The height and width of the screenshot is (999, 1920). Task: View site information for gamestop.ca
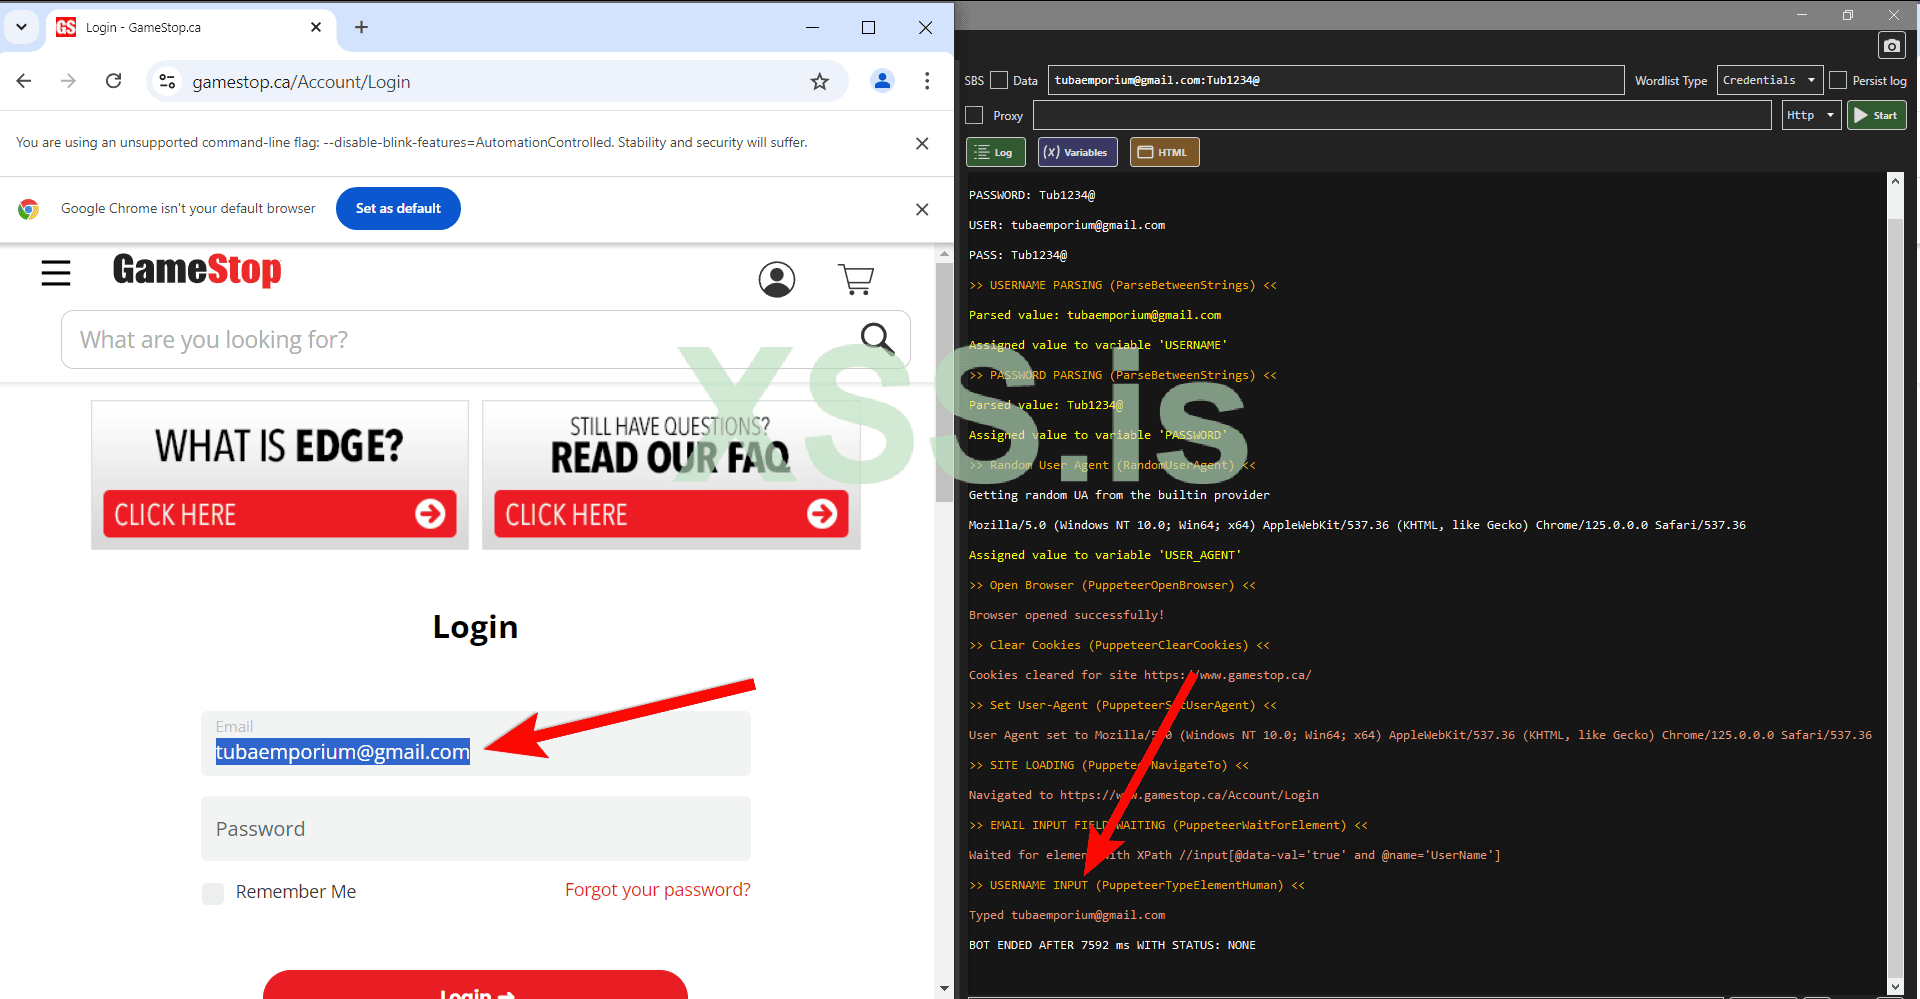coord(168,82)
